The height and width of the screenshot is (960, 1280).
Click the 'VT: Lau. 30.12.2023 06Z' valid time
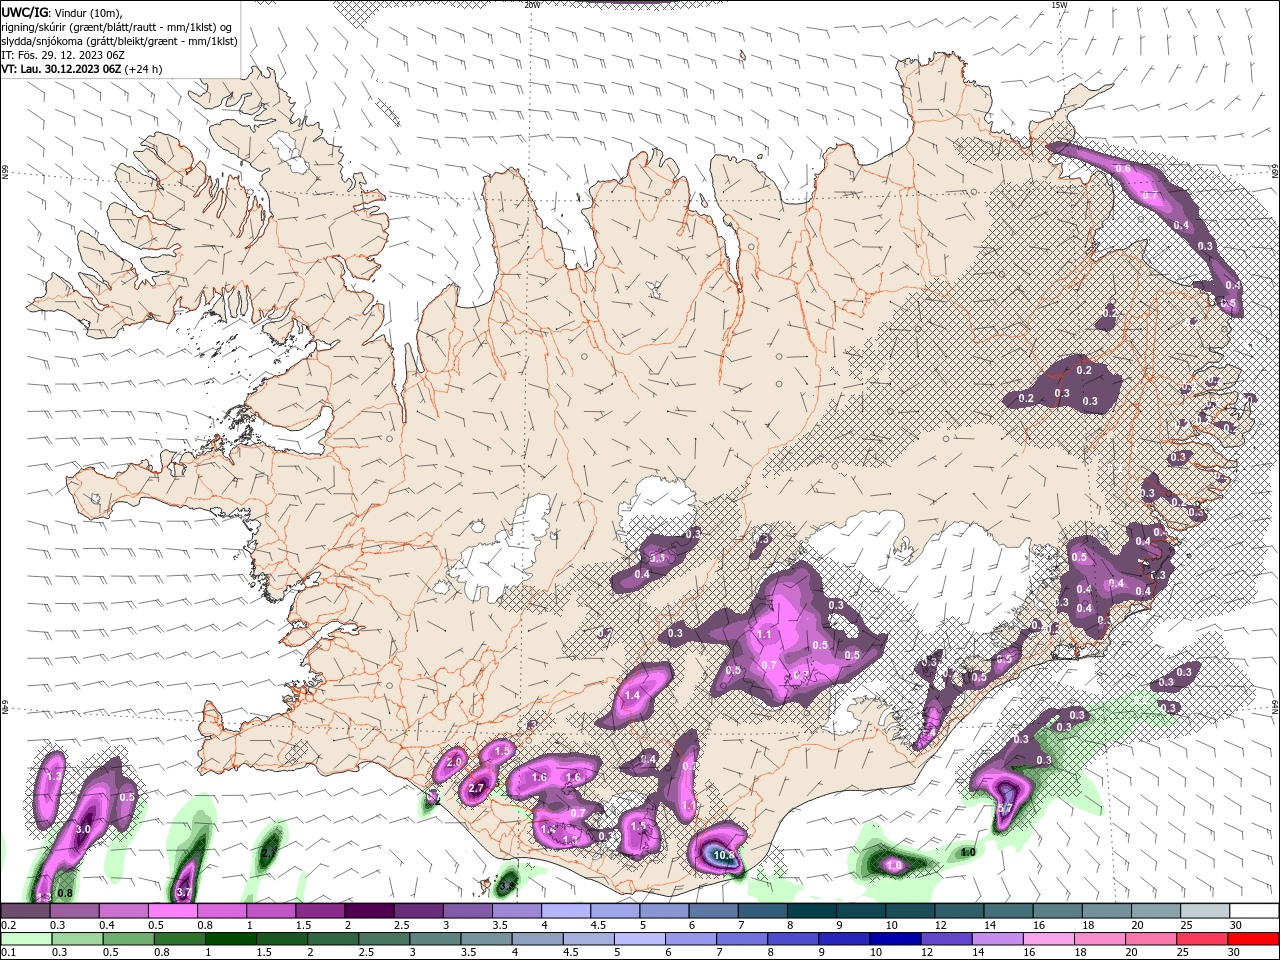[61, 69]
